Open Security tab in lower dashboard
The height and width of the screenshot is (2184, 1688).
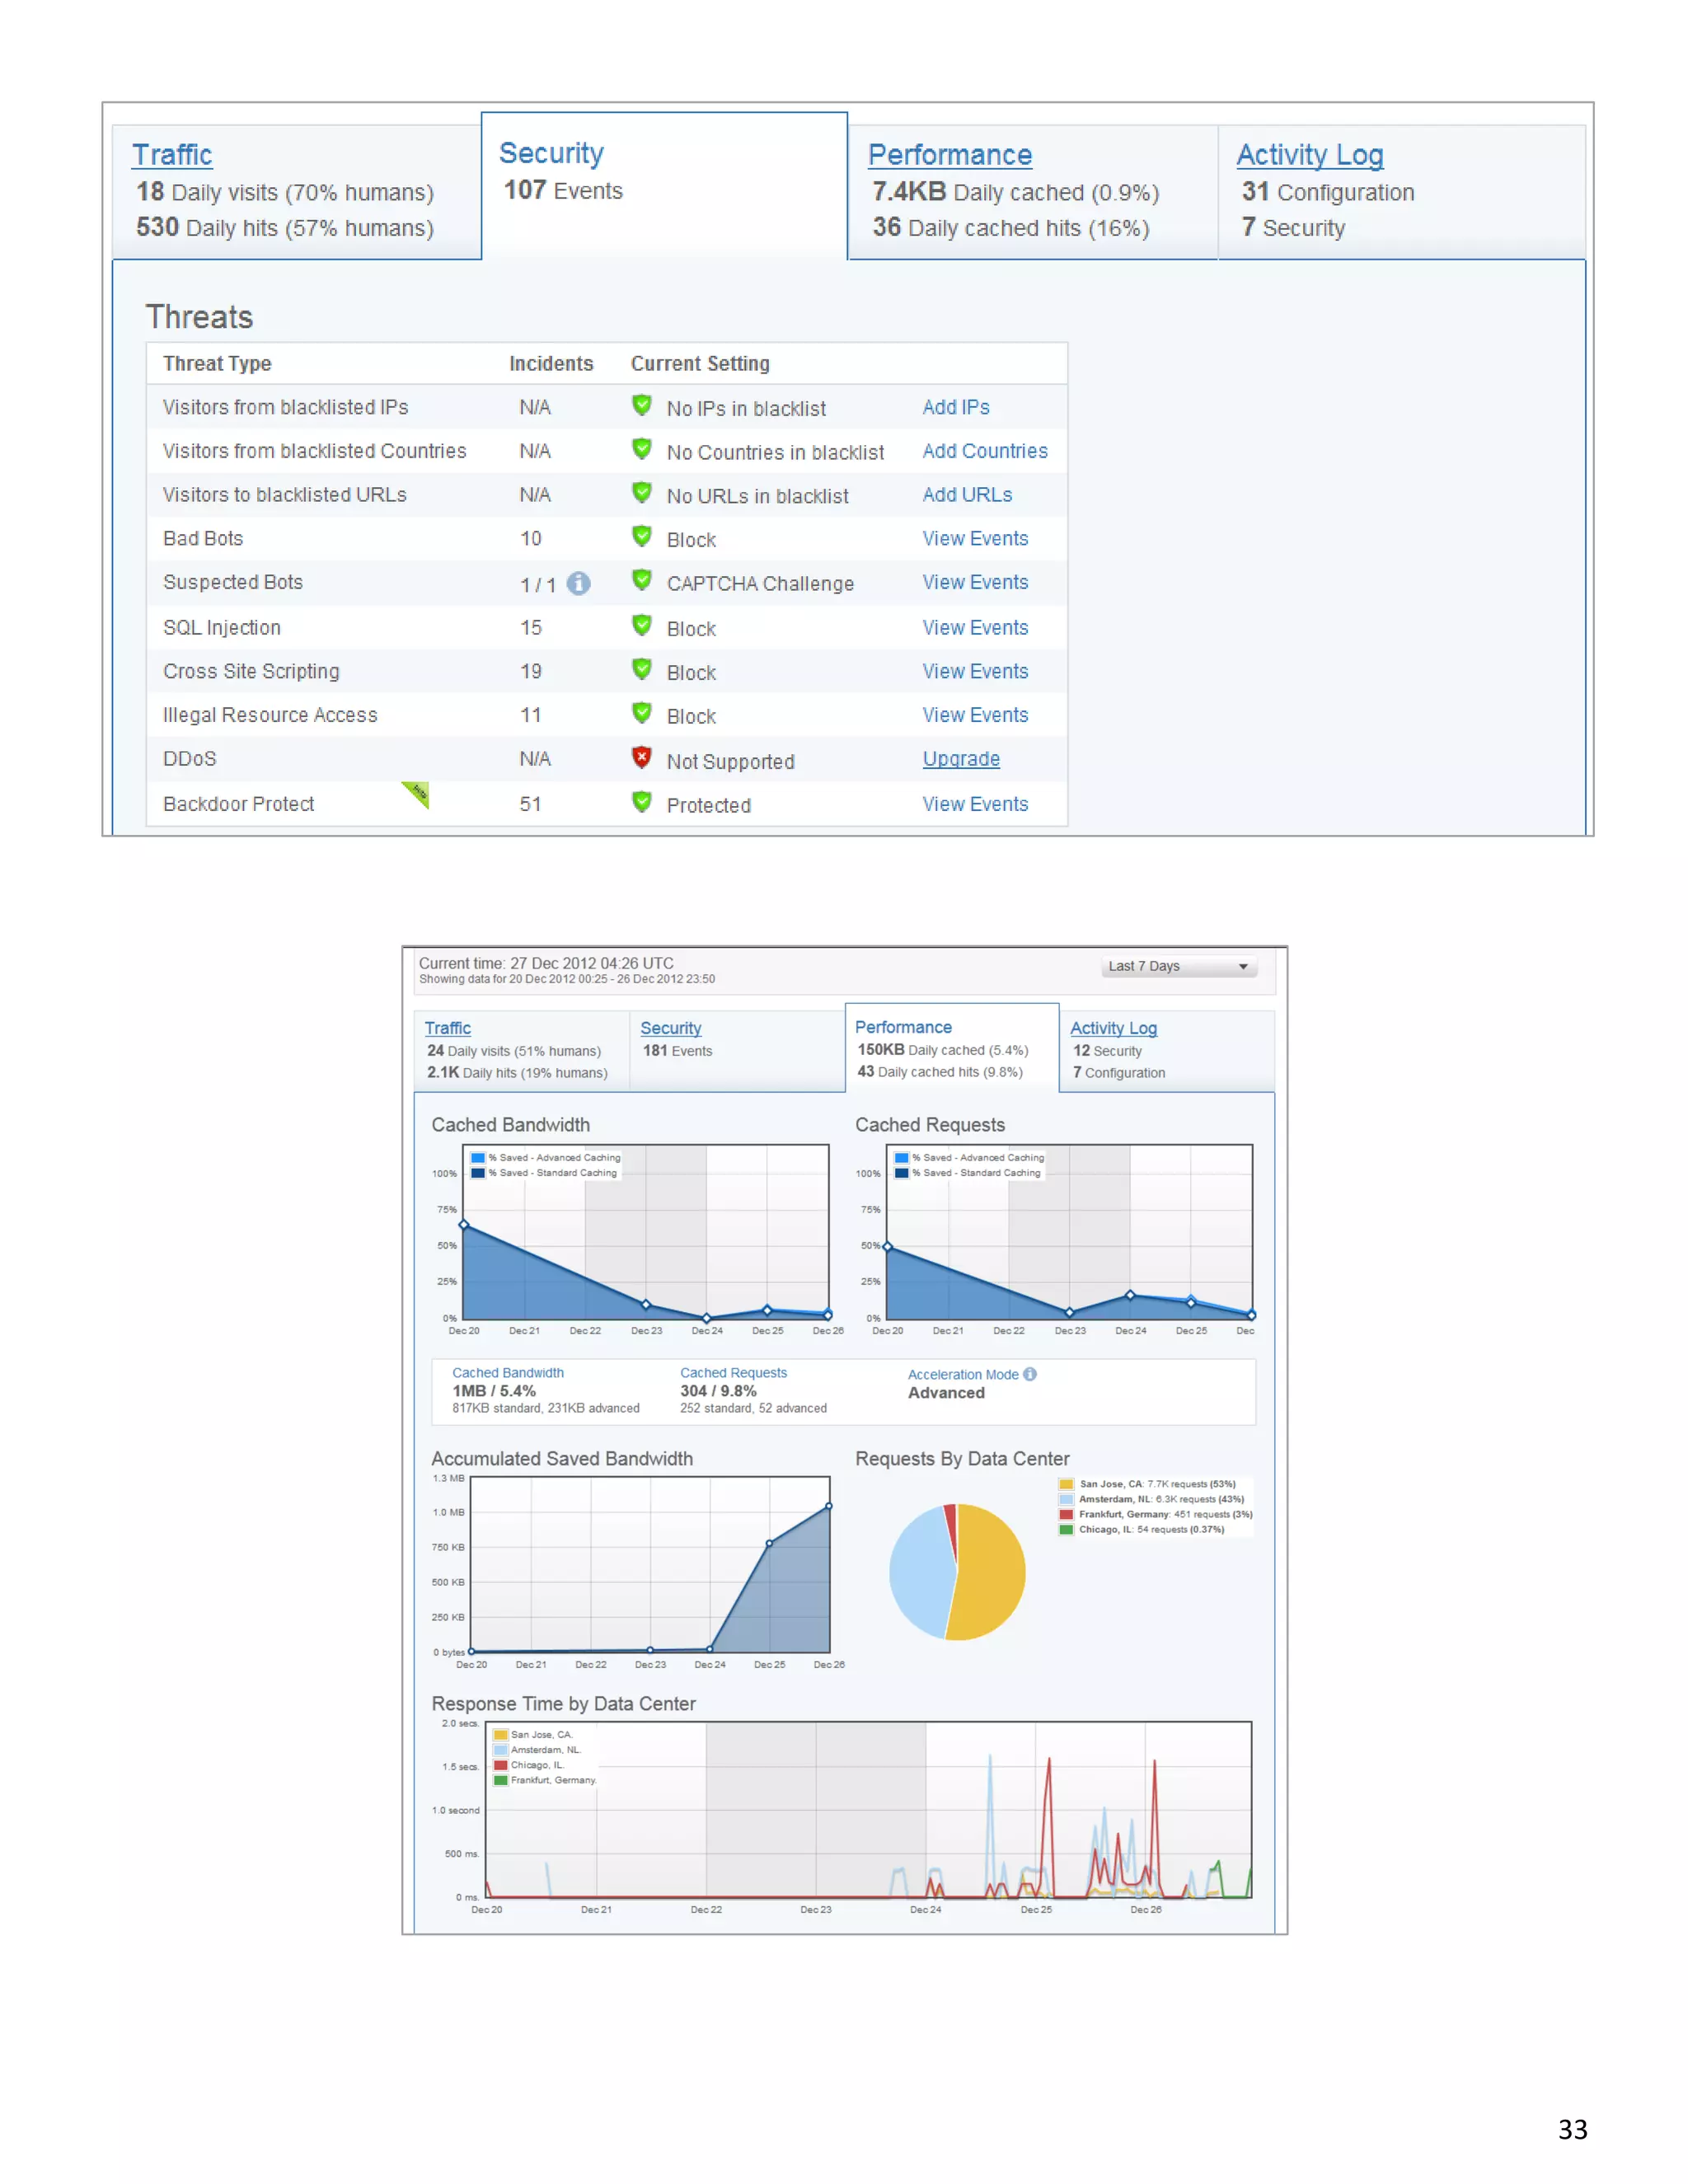tap(670, 1028)
